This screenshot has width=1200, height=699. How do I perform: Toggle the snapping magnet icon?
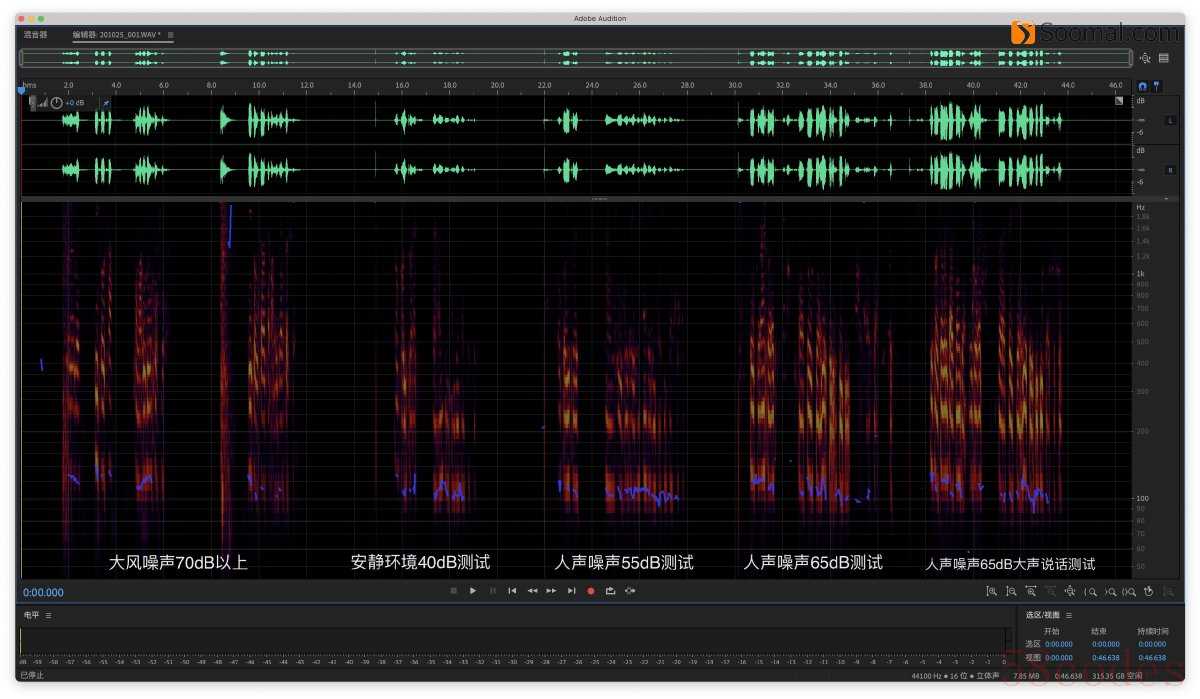point(1143,86)
